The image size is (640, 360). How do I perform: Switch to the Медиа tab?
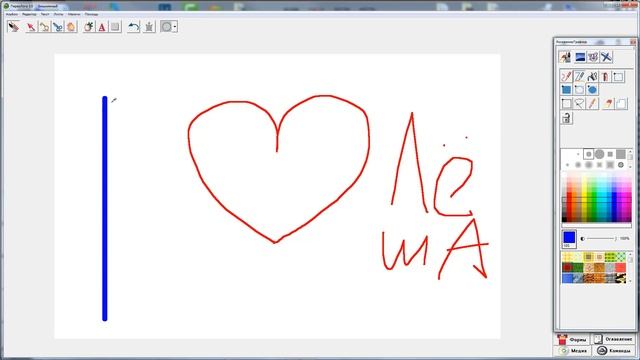tap(573, 351)
